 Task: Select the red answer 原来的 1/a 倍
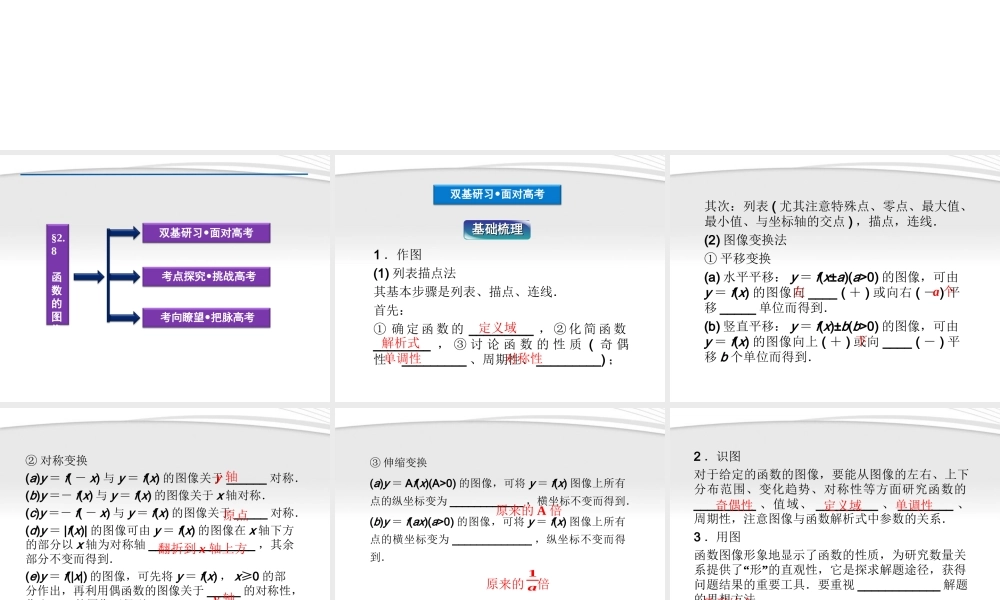pos(517,582)
